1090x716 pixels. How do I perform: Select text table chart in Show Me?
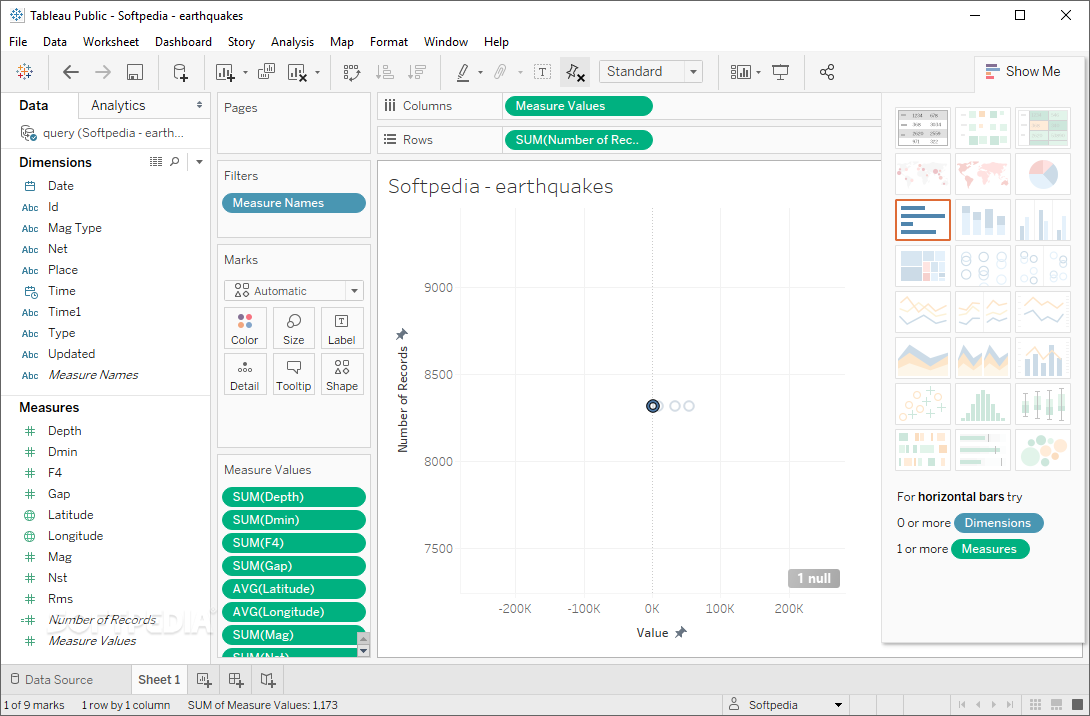point(922,128)
